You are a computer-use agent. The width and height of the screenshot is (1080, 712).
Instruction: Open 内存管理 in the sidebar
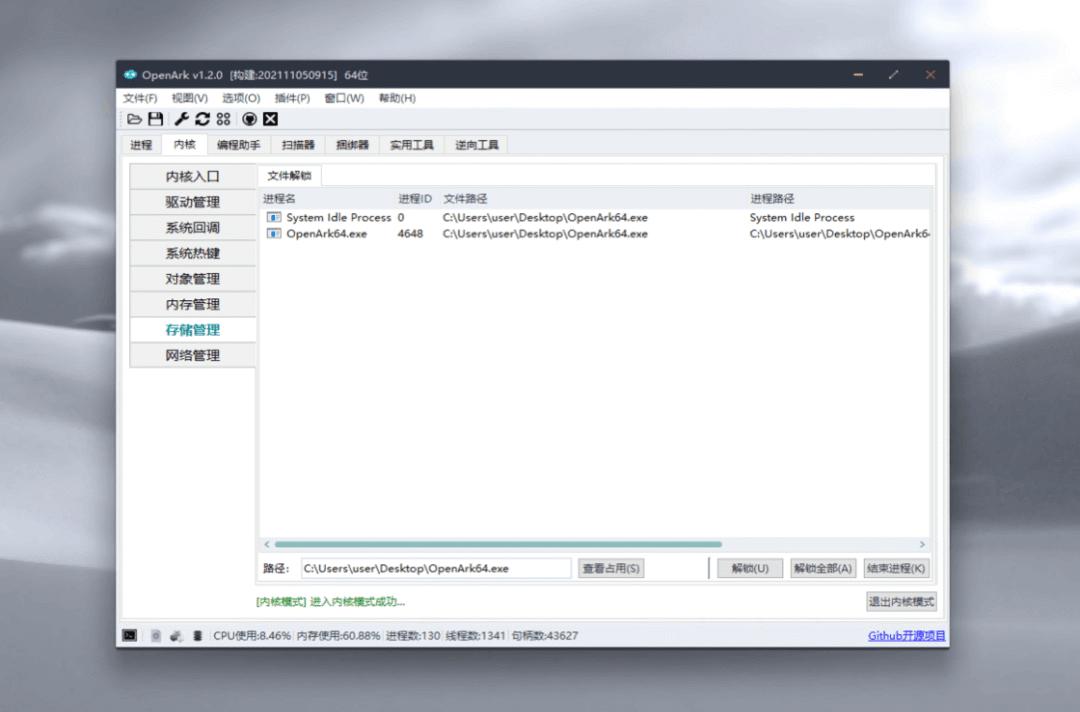[192, 304]
